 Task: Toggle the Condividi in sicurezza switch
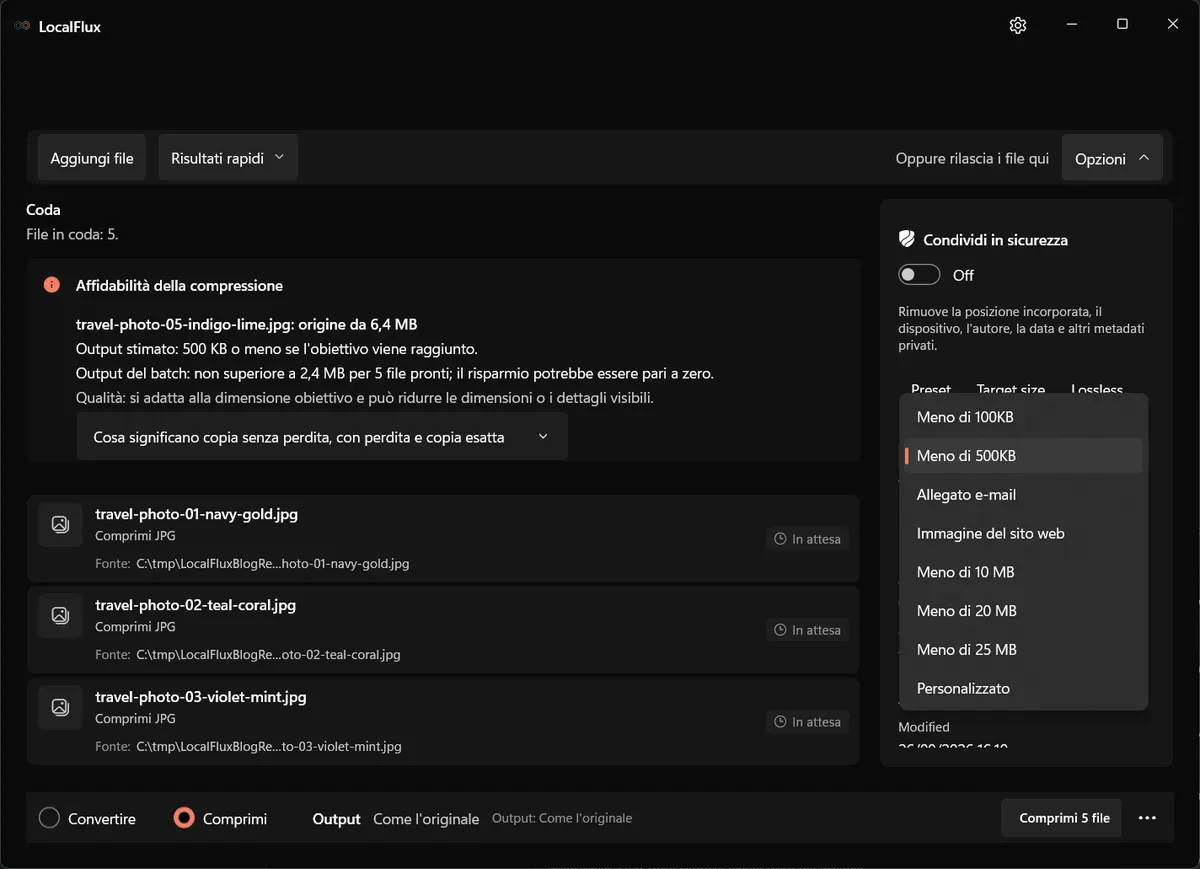(919, 275)
